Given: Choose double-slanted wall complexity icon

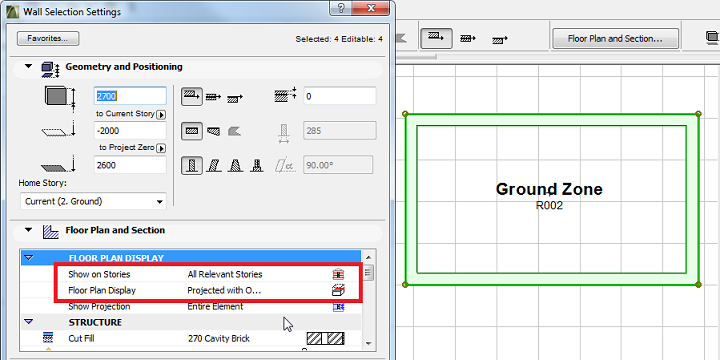Looking at the screenshot, I should pyautogui.click(x=235, y=165).
